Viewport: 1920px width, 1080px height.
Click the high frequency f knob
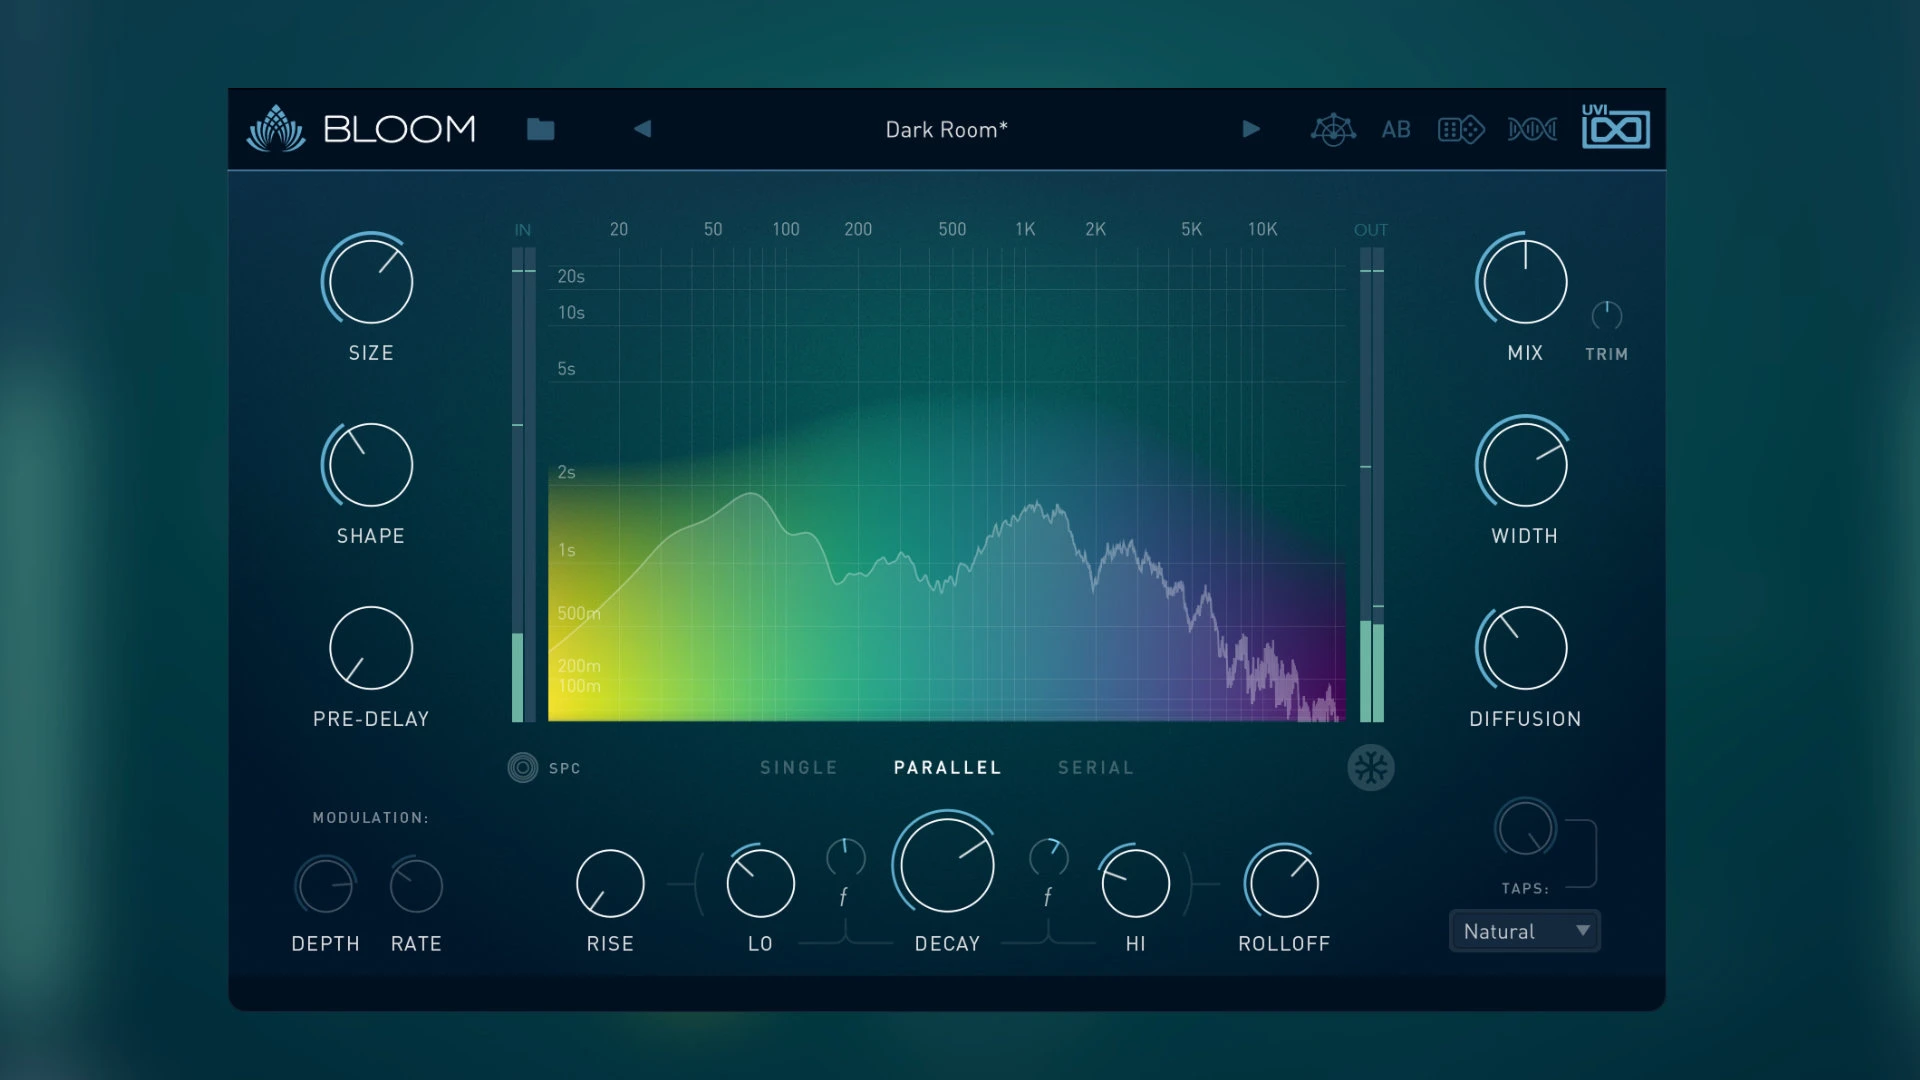(x=1049, y=857)
